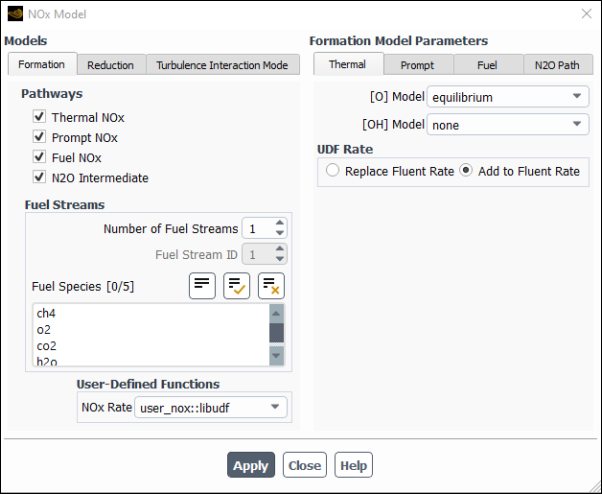The height and width of the screenshot is (494, 602).
Task: Click the Fuel Species list scrollbar thumb
Action: [x=276, y=332]
